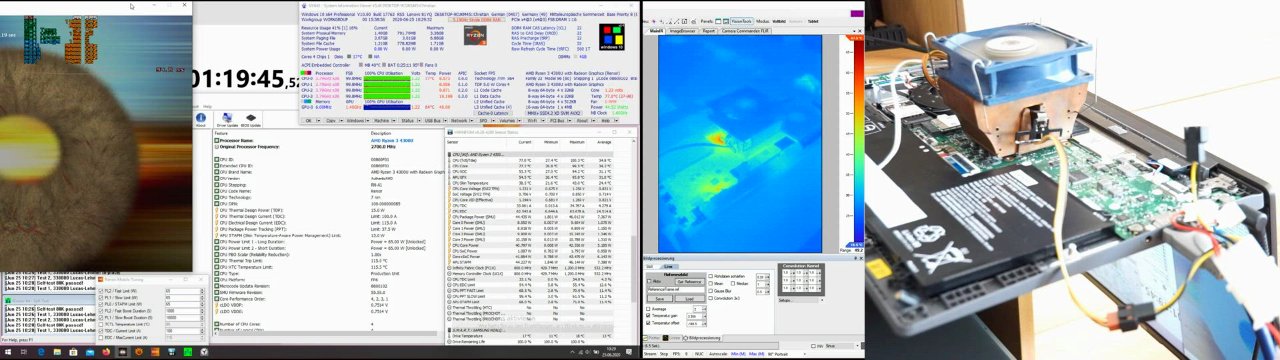Image resolution: width=1280 pixels, height=360 pixels.
Task: Open the arrow next to SIV Network button
Action: [471, 121]
